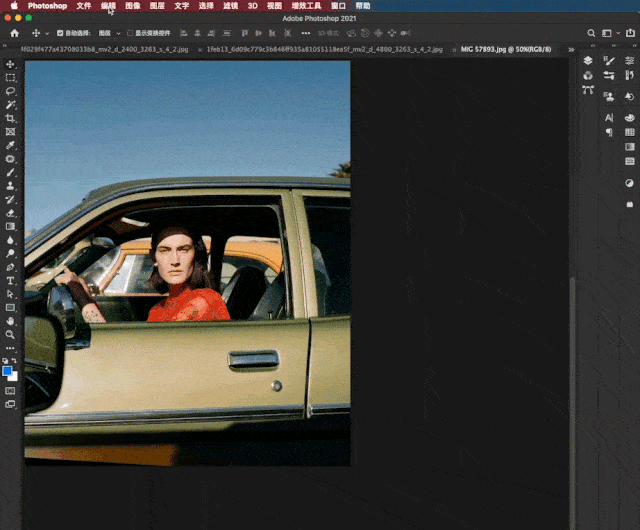Open the 窗口 (Window) menu

338,6
